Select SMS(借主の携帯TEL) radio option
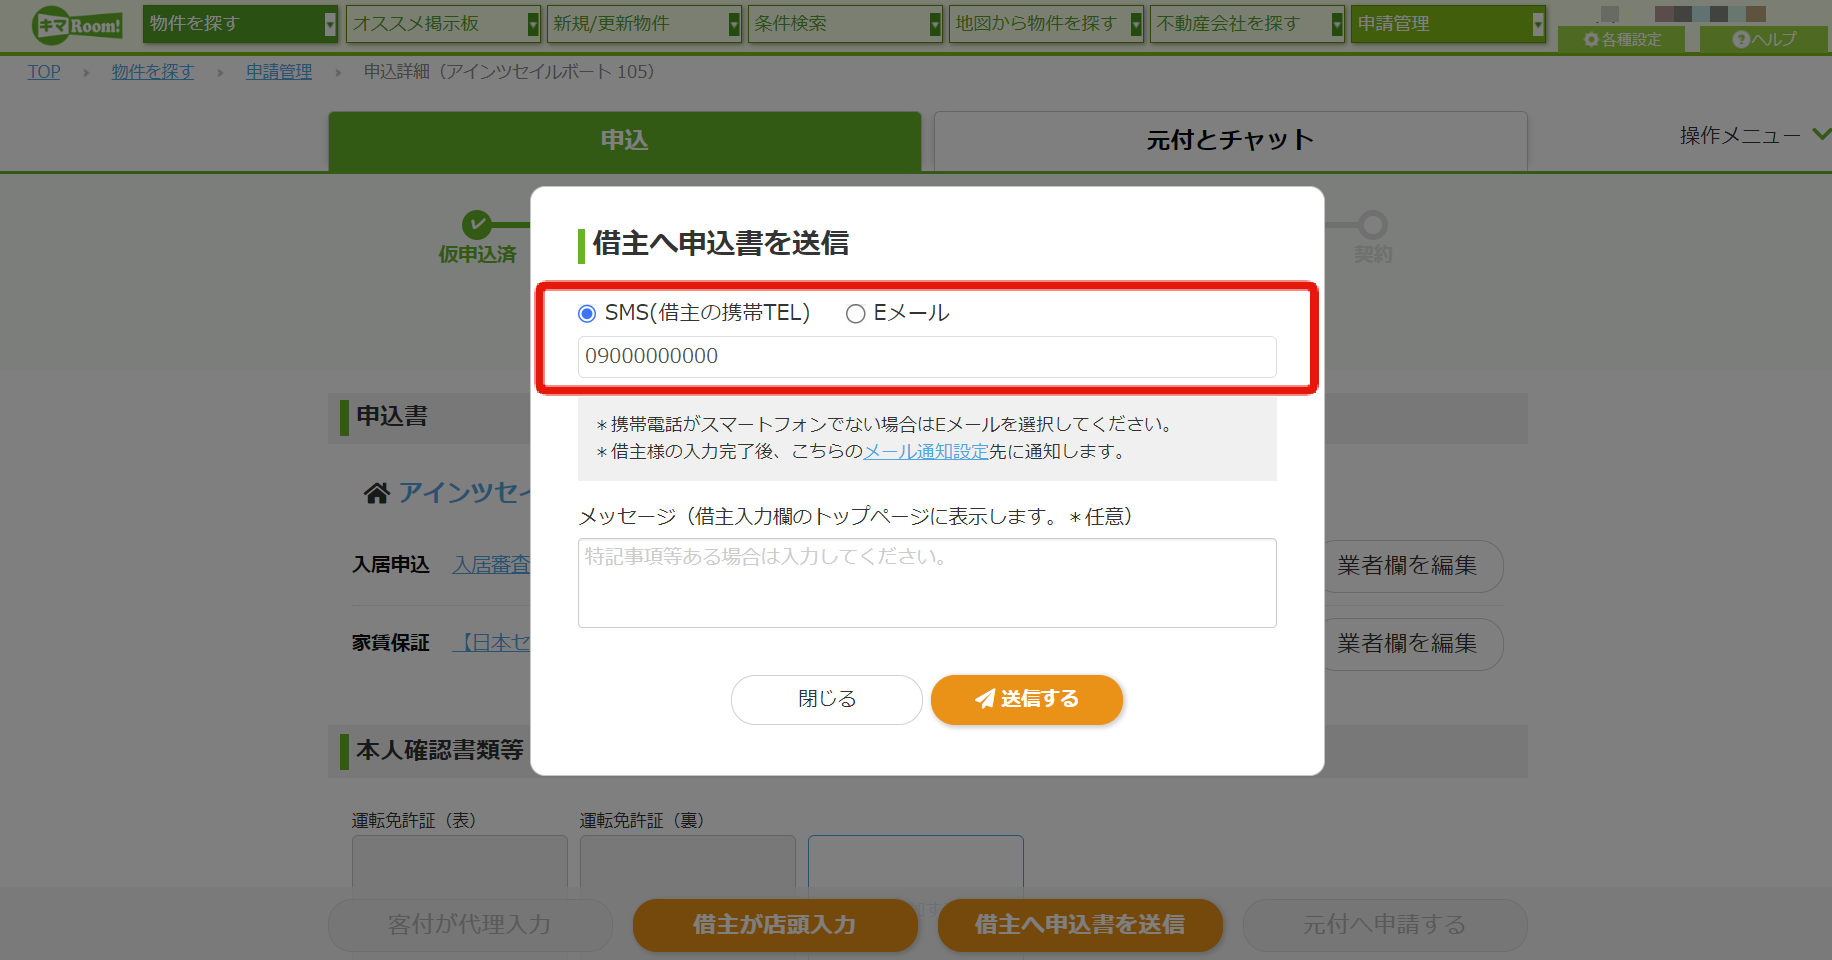This screenshot has height=960, width=1832. click(587, 314)
